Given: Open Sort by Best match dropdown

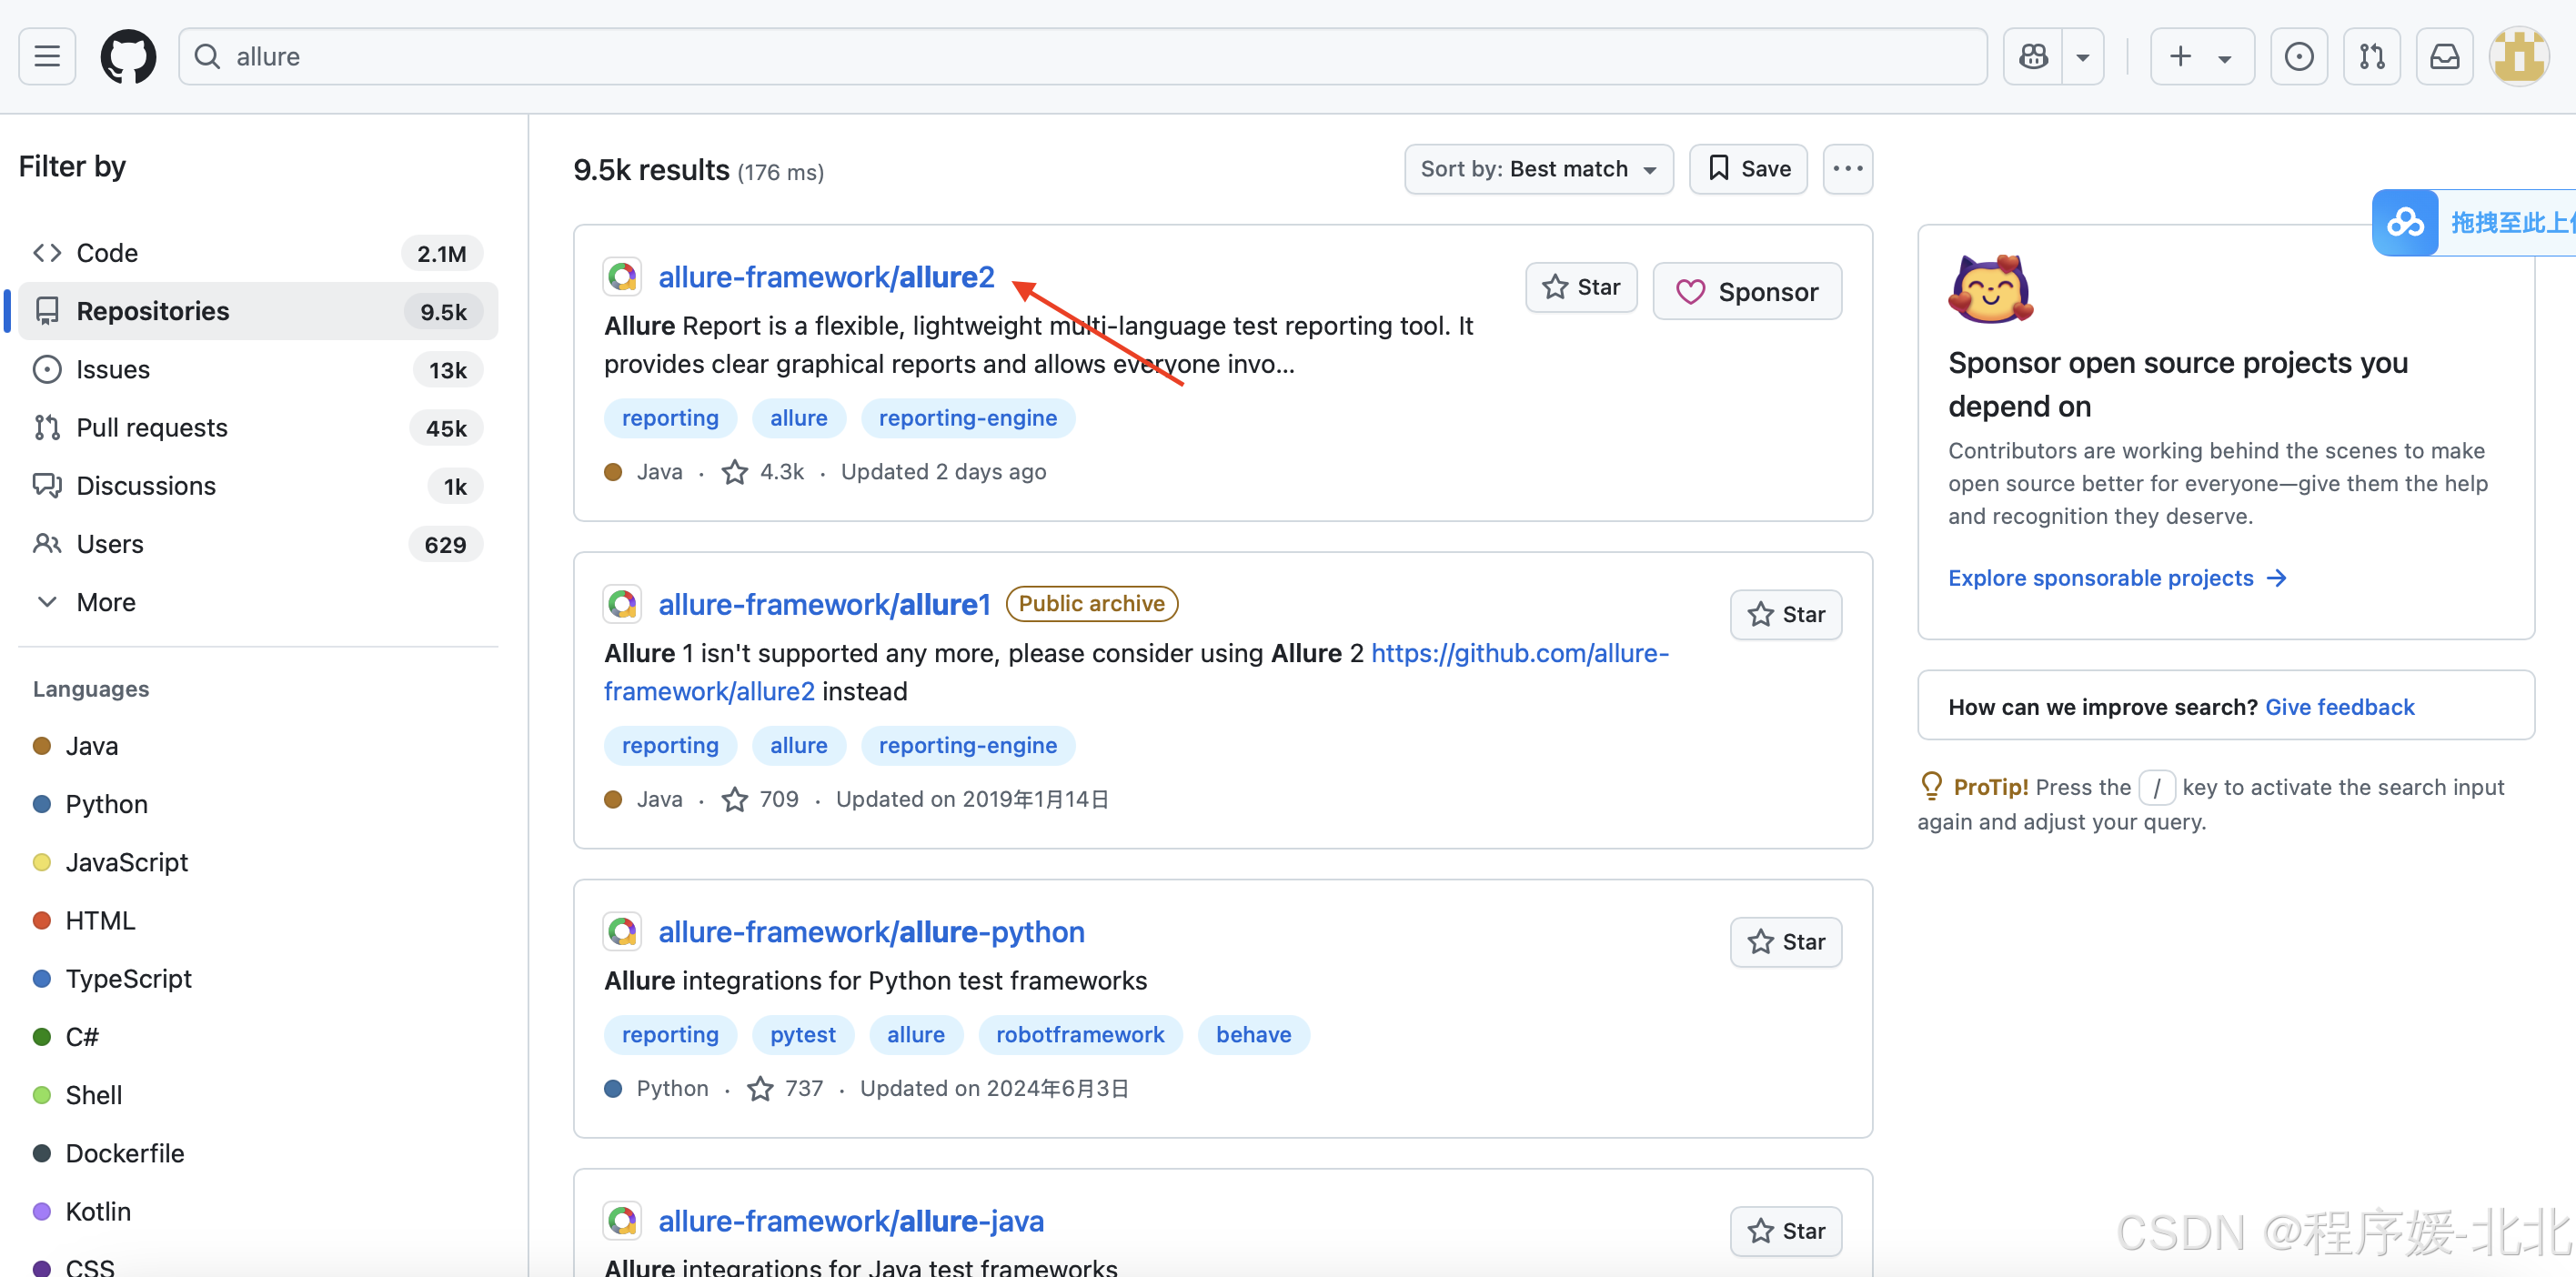Looking at the screenshot, I should [x=1538, y=169].
